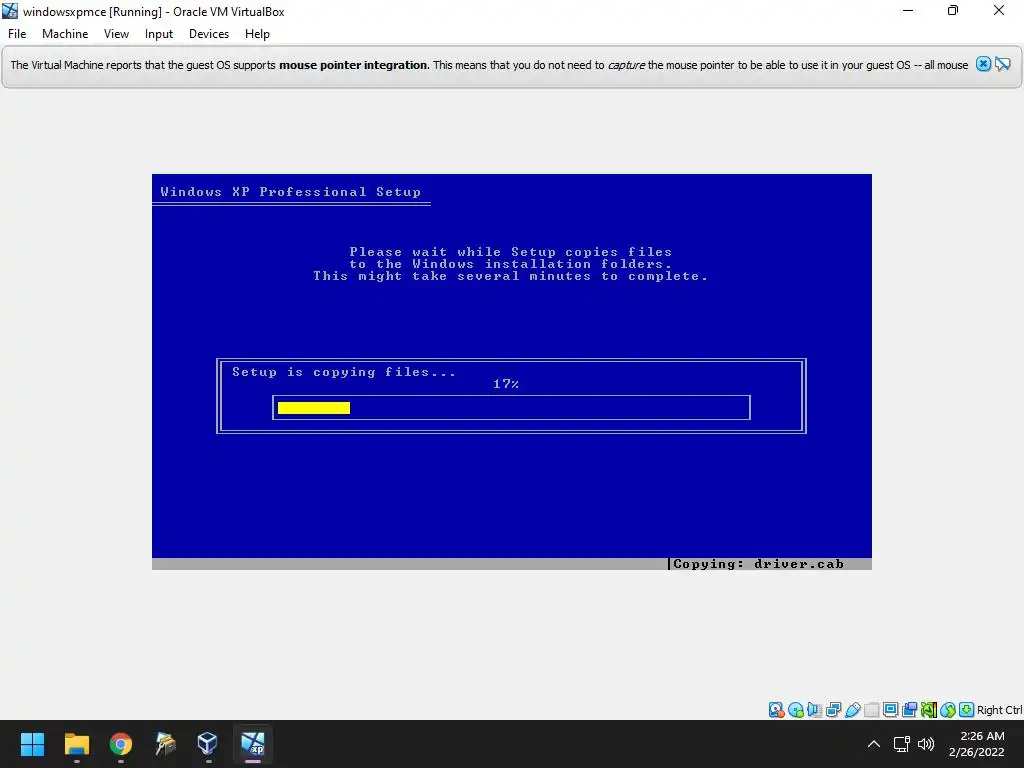Image resolution: width=1024 pixels, height=768 pixels.
Task: Close the VirtualBox VM window
Action: [999, 11]
